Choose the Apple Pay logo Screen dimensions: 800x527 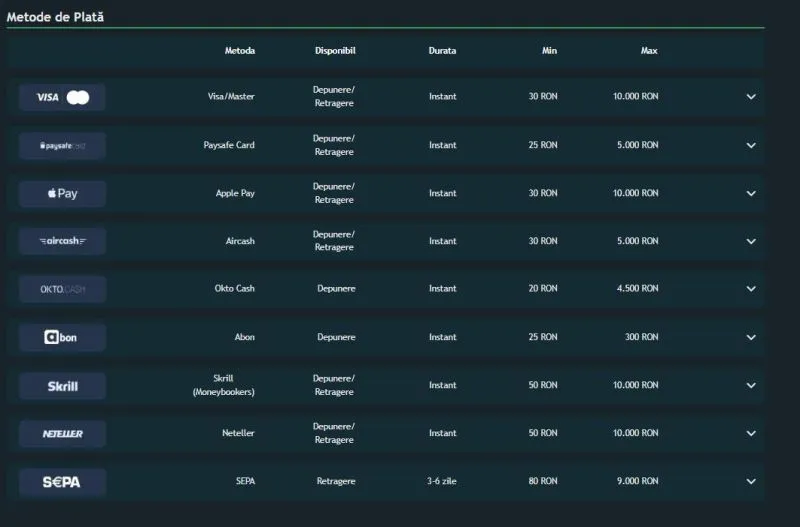point(62,194)
